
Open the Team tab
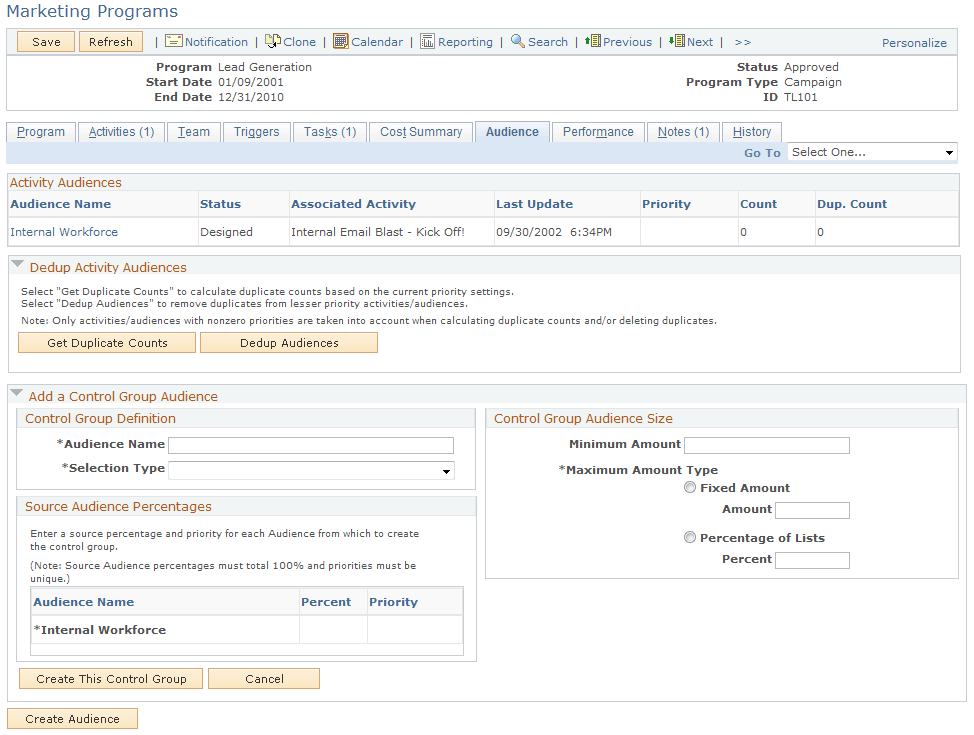pos(194,132)
